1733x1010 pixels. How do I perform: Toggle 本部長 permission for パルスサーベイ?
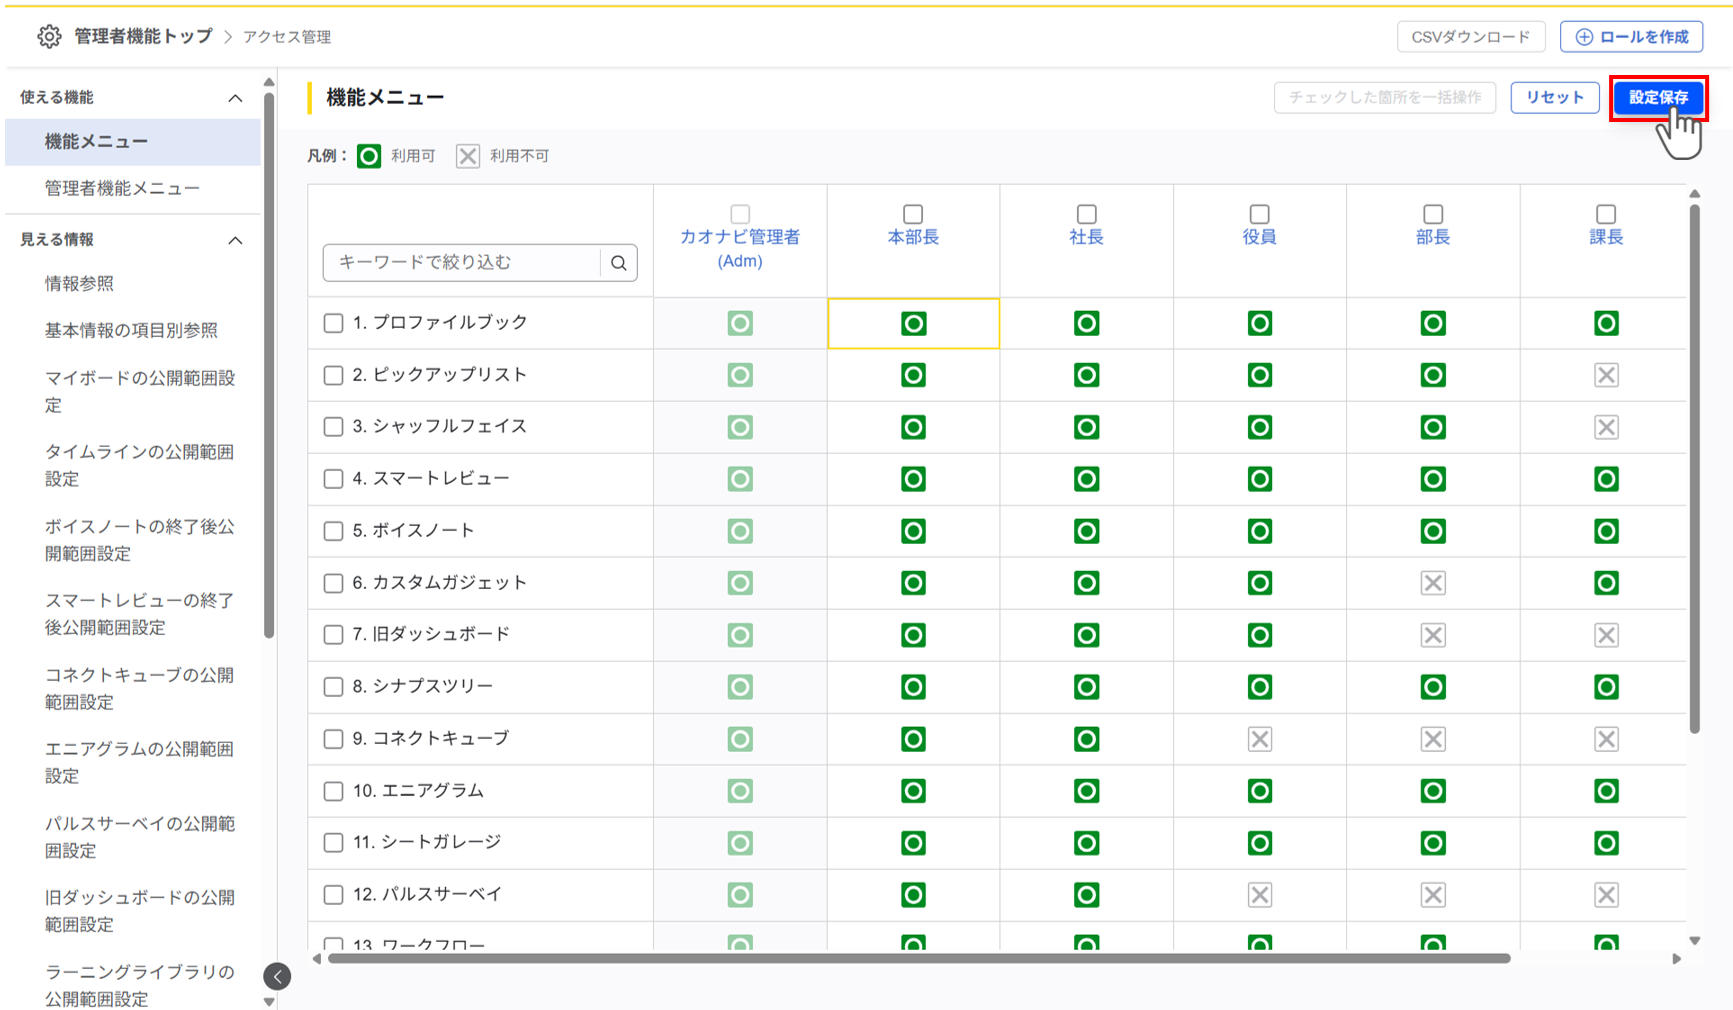click(x=913, y=895)
